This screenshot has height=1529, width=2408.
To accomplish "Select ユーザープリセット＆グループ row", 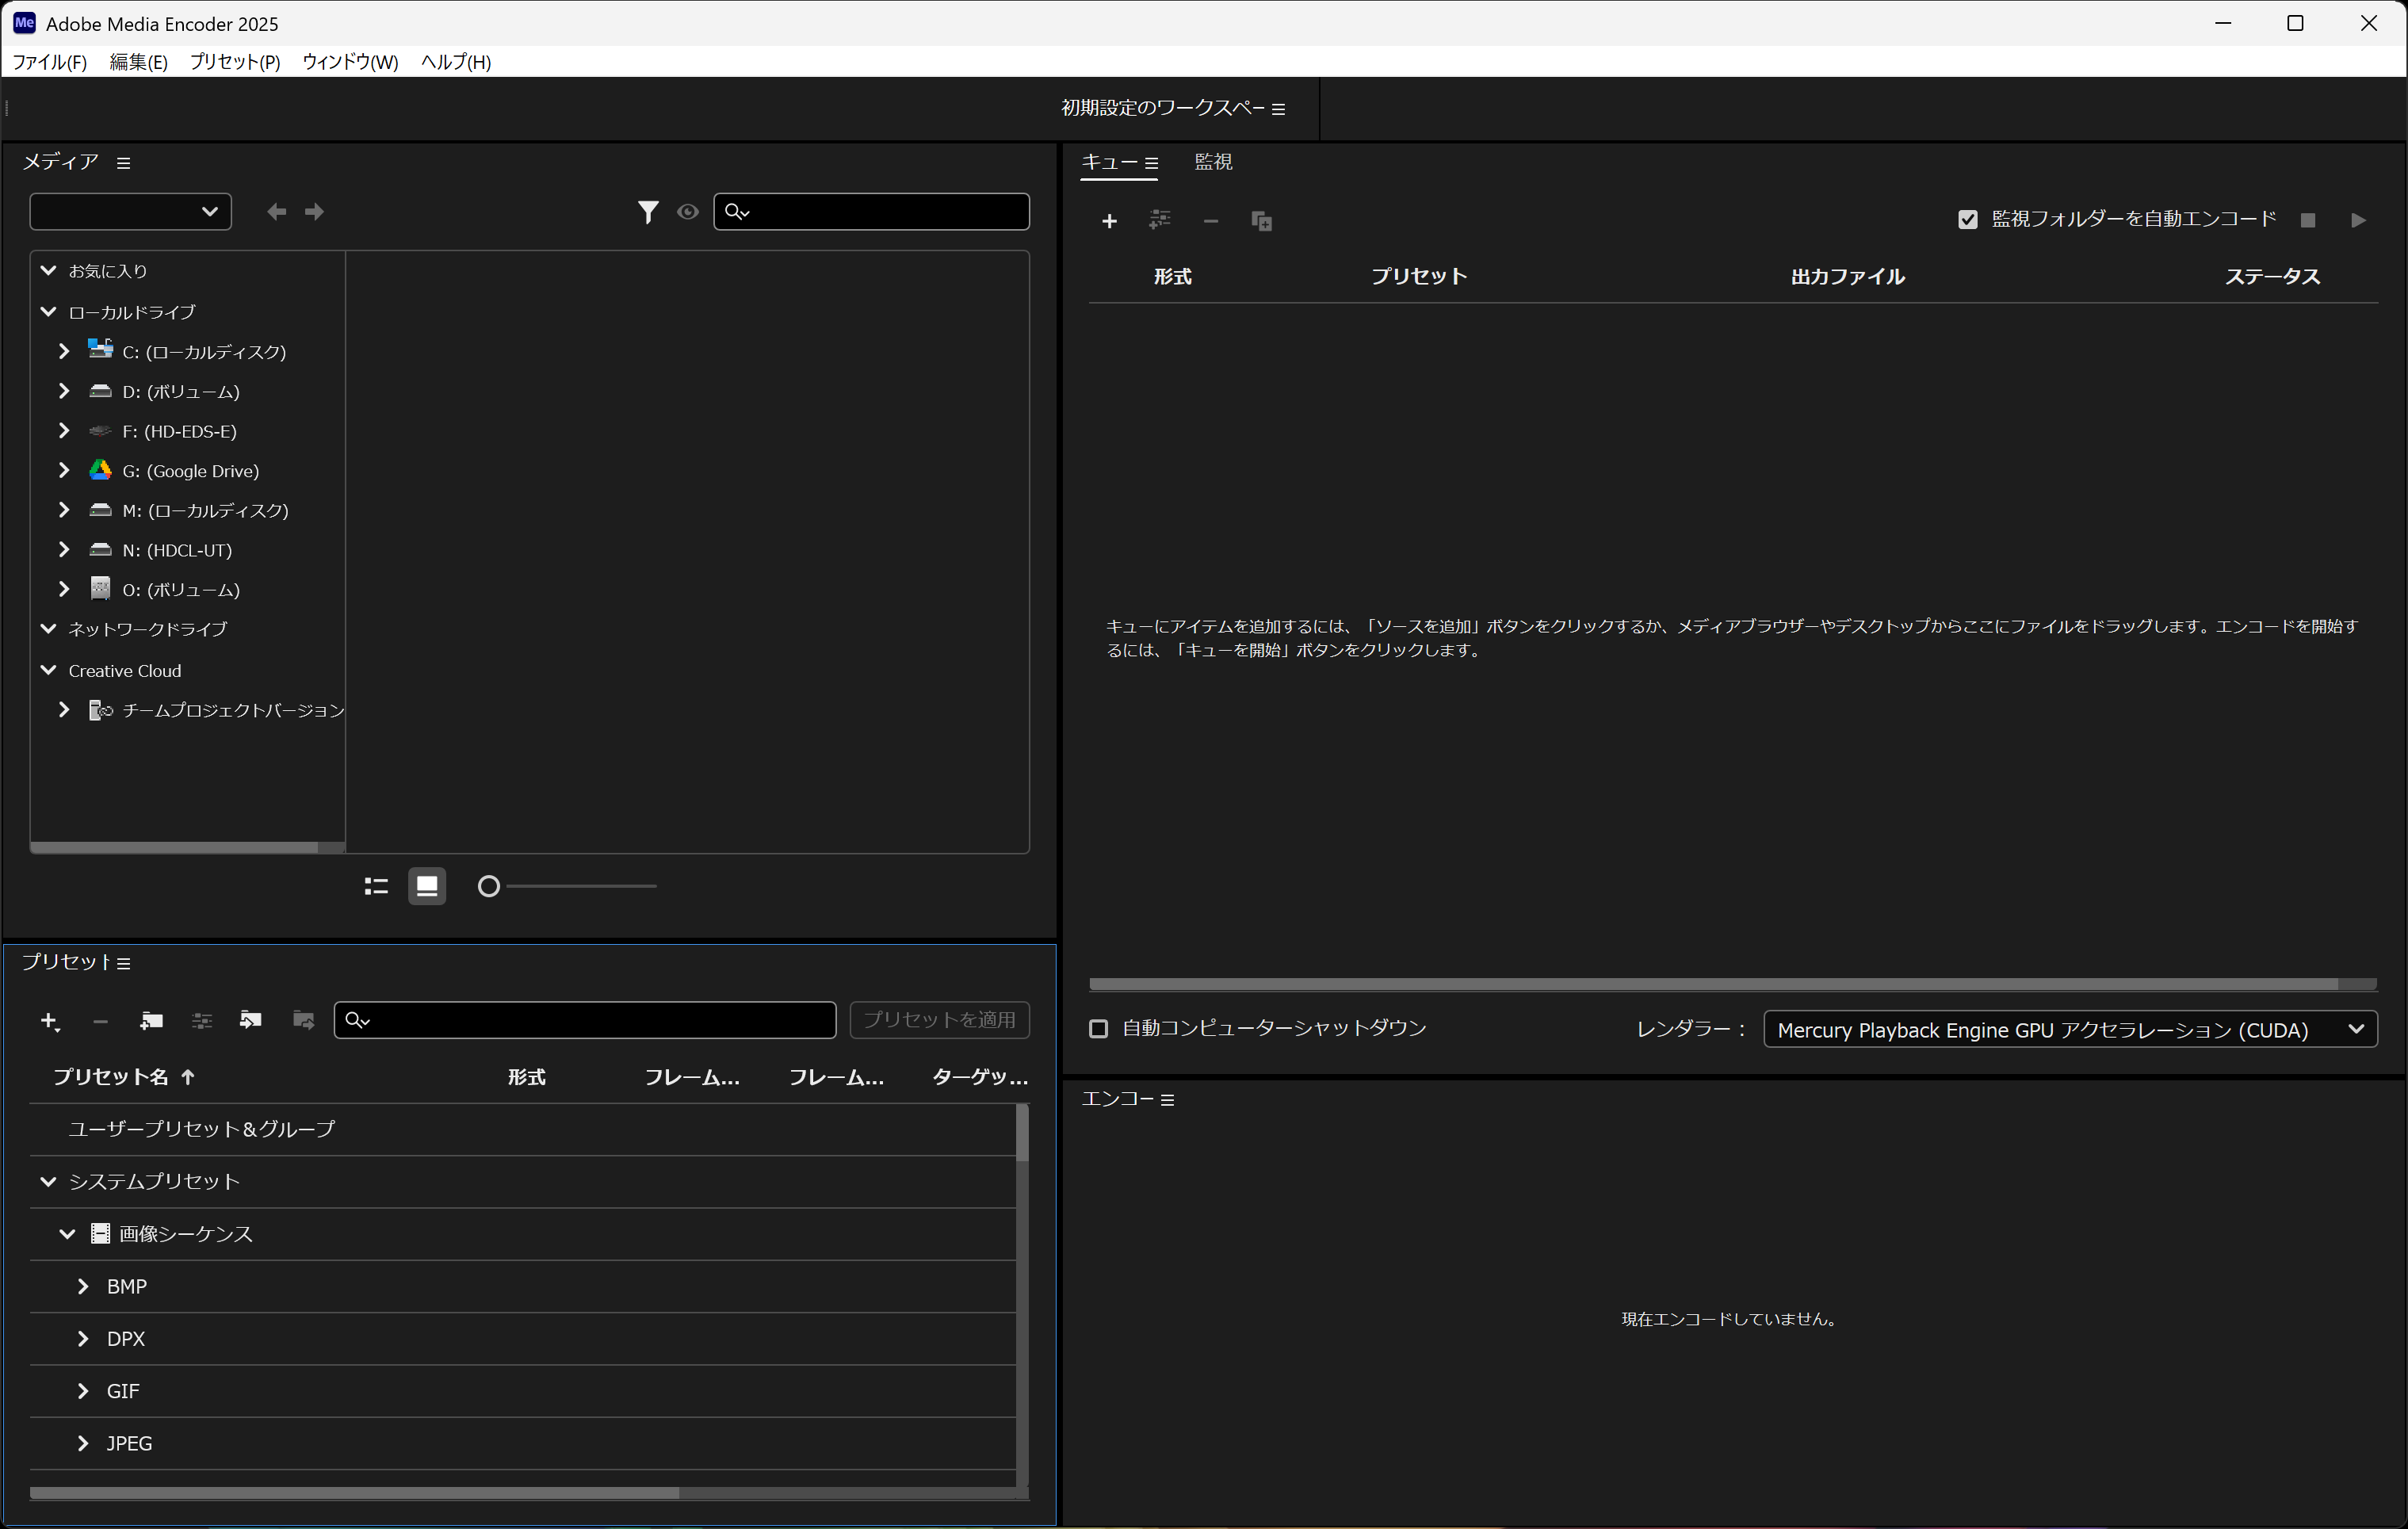I will click(x=523, y=1130).
